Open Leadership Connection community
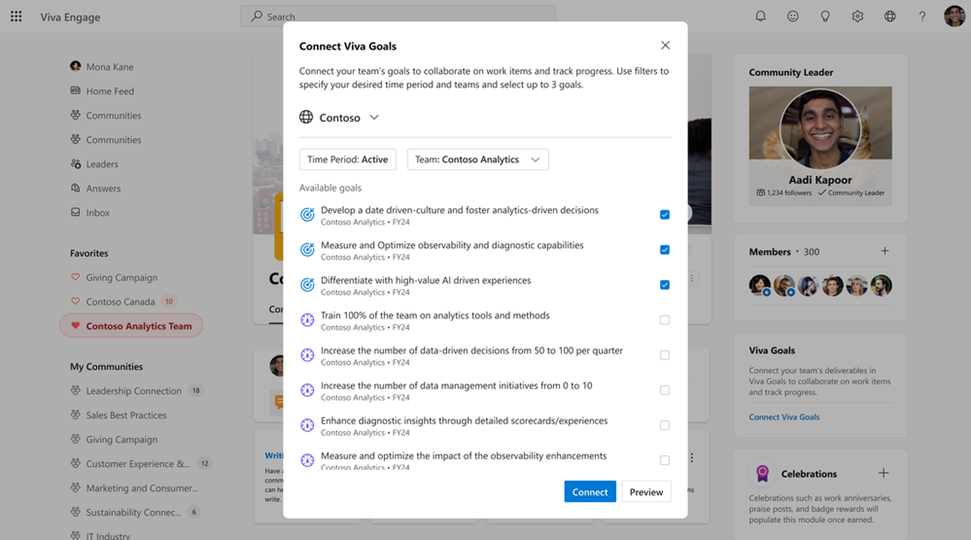Screen dimensions: 971x540 [x=133, y=391]
